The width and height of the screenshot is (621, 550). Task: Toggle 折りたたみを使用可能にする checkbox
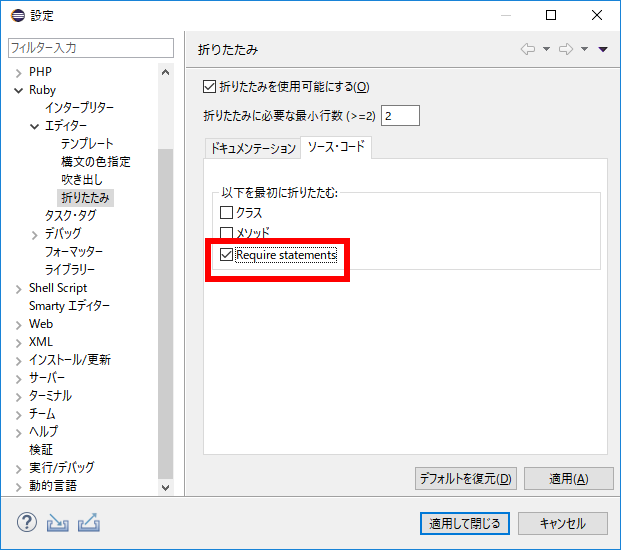[x=209, y=86]
